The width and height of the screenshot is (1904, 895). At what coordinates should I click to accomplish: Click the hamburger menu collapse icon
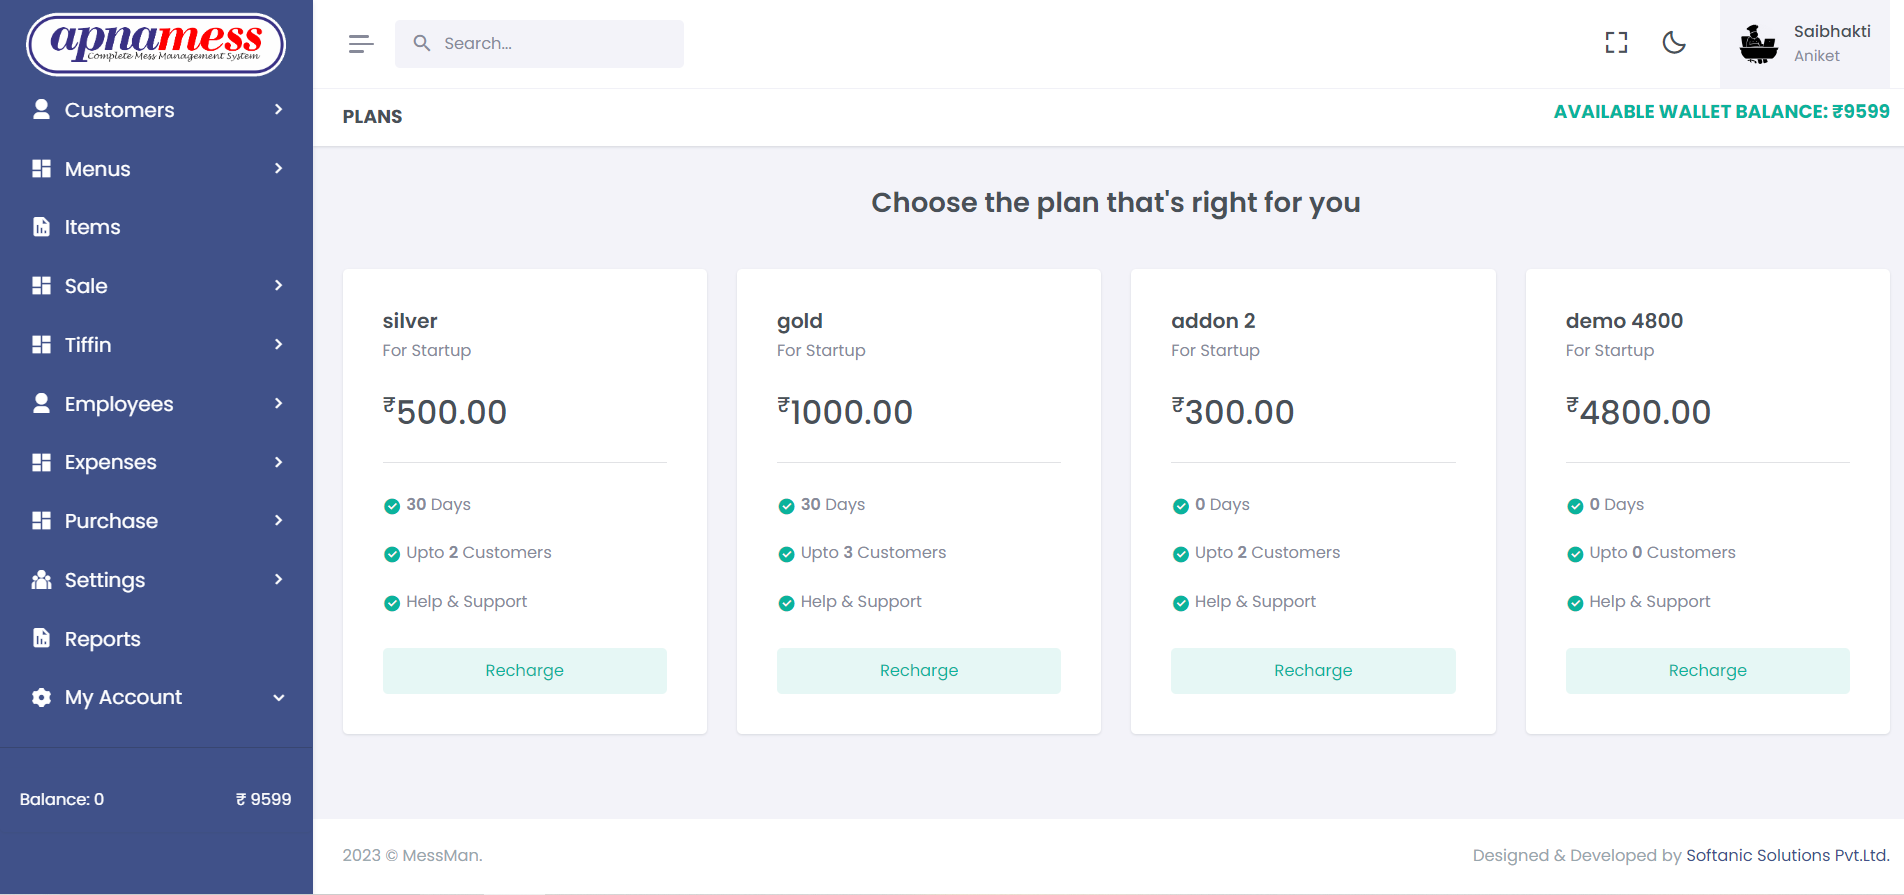[361, 44]
